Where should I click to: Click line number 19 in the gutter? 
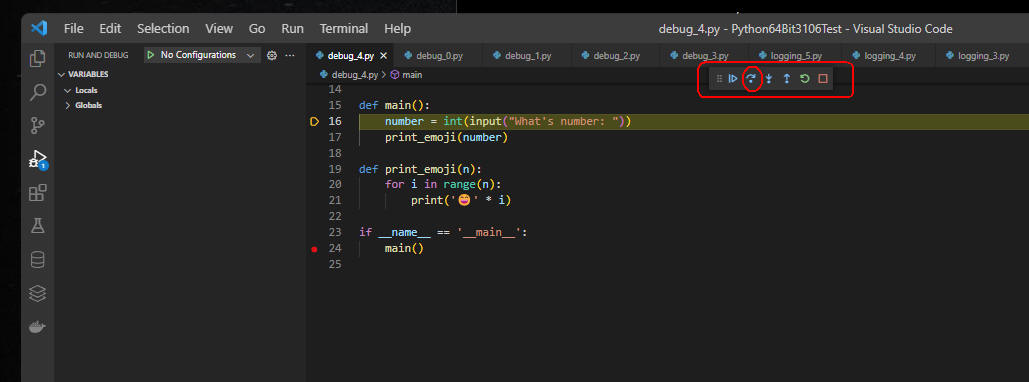click(335, 169)
